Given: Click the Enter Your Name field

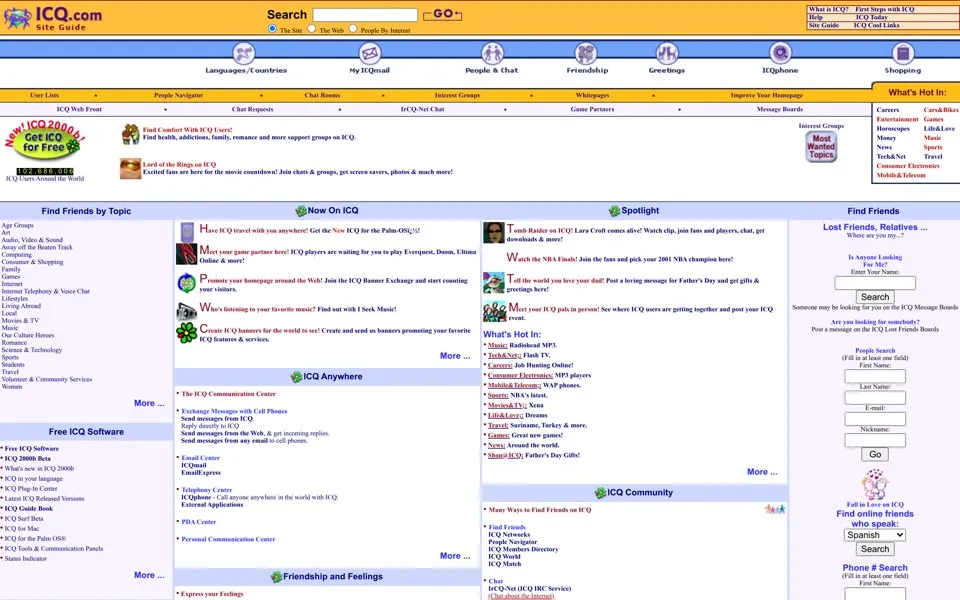Looking at the screenshot, I should (x=875, y=282).
